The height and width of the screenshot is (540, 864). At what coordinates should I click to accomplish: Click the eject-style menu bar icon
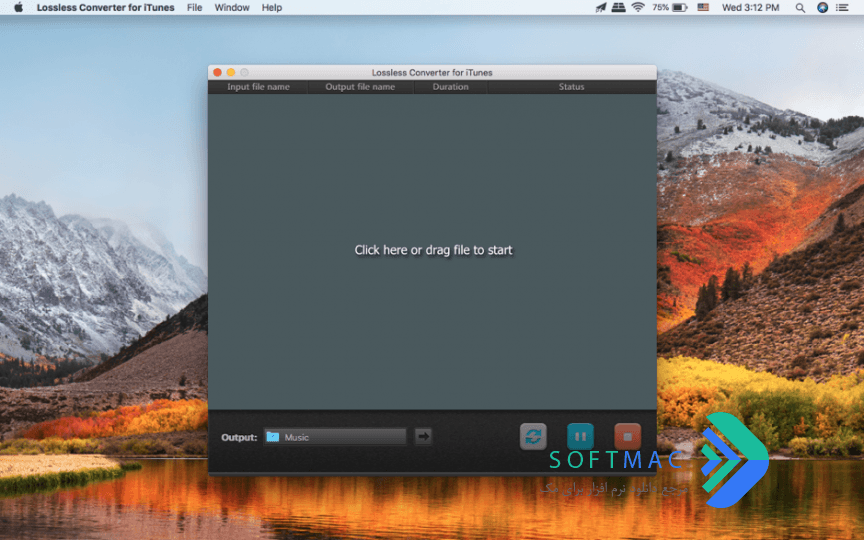pos(618,7)
